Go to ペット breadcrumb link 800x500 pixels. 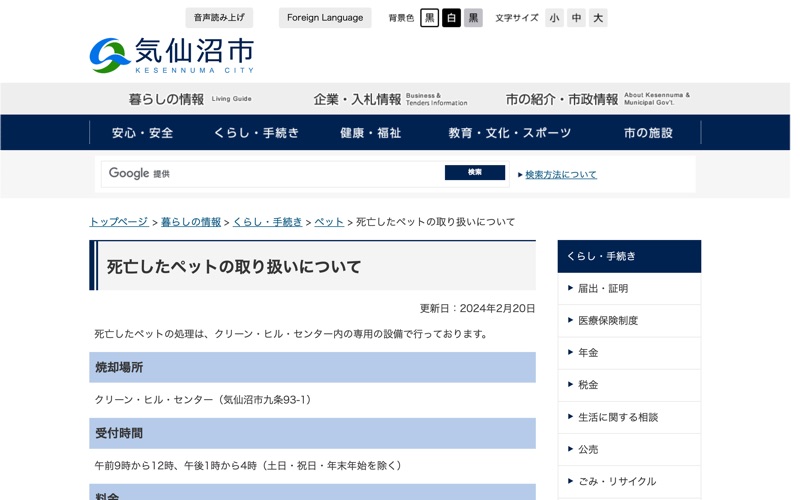click(329, 222)
